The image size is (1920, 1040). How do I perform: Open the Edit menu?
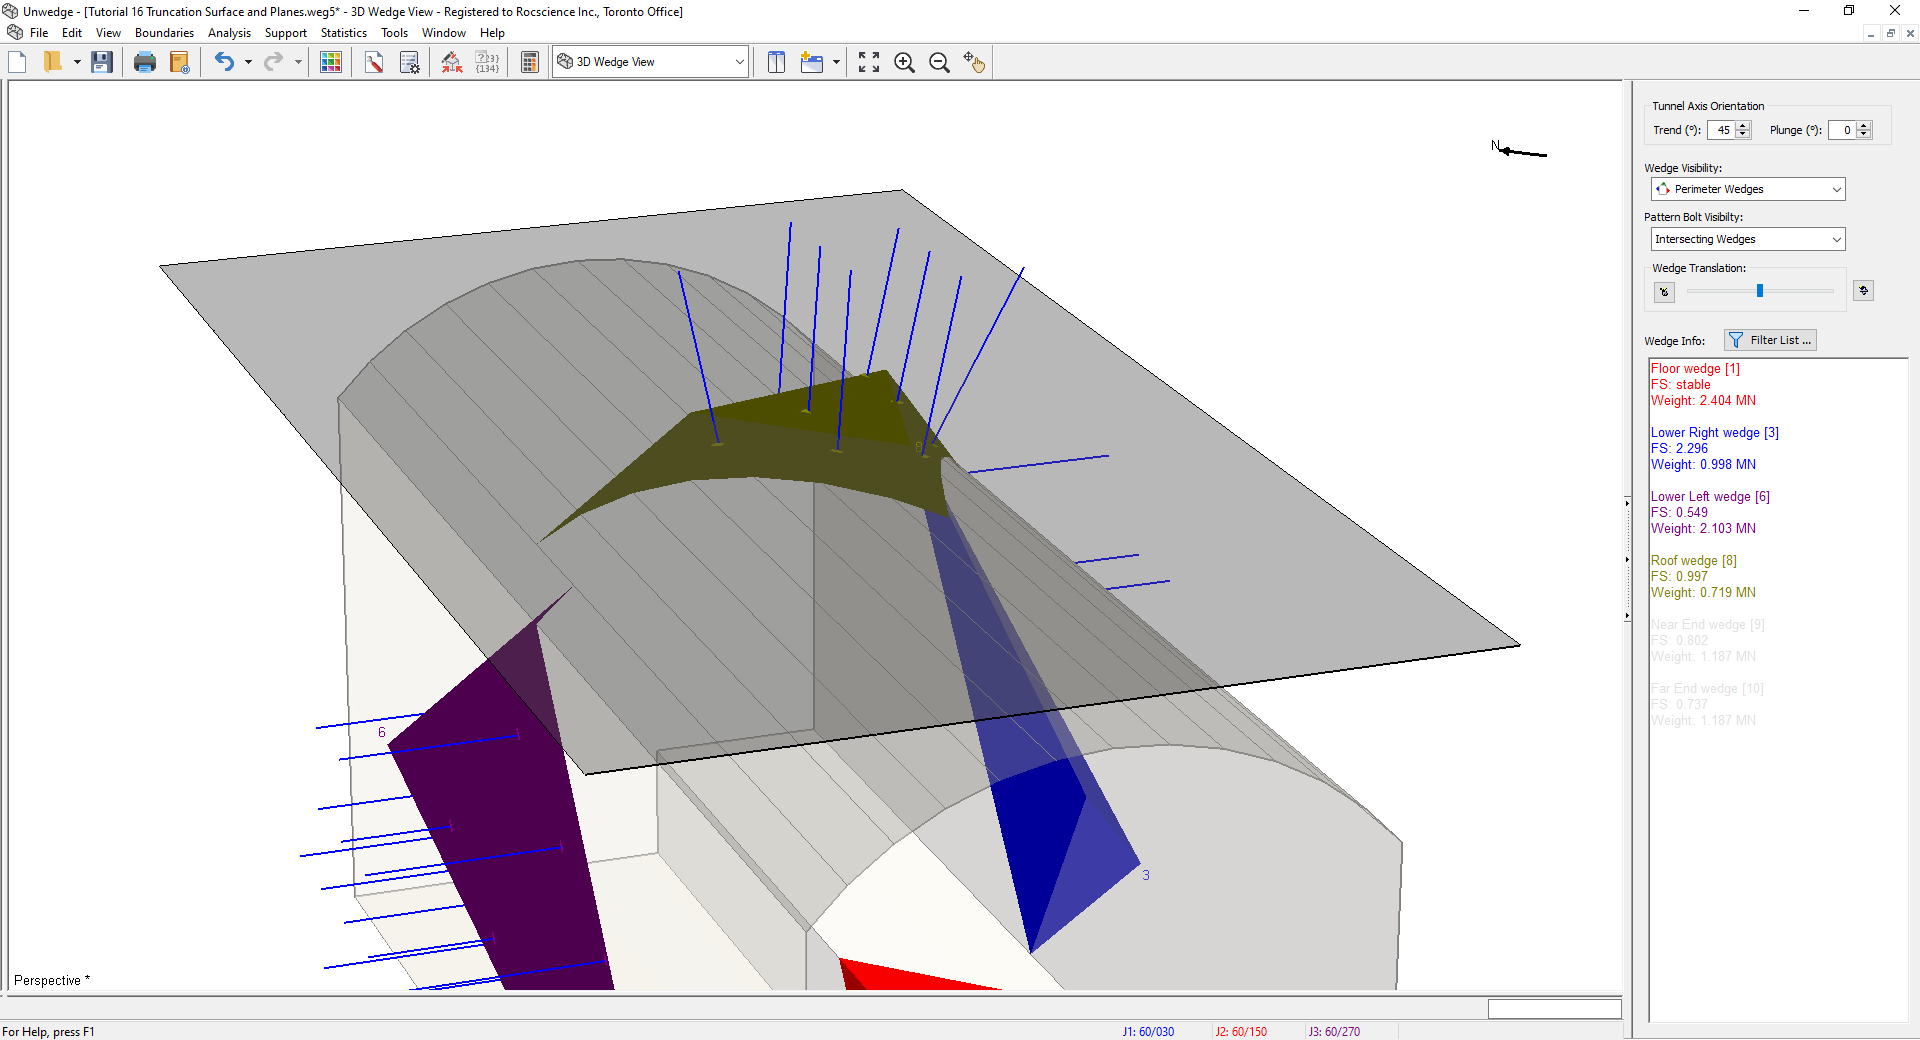click(72, 33)
